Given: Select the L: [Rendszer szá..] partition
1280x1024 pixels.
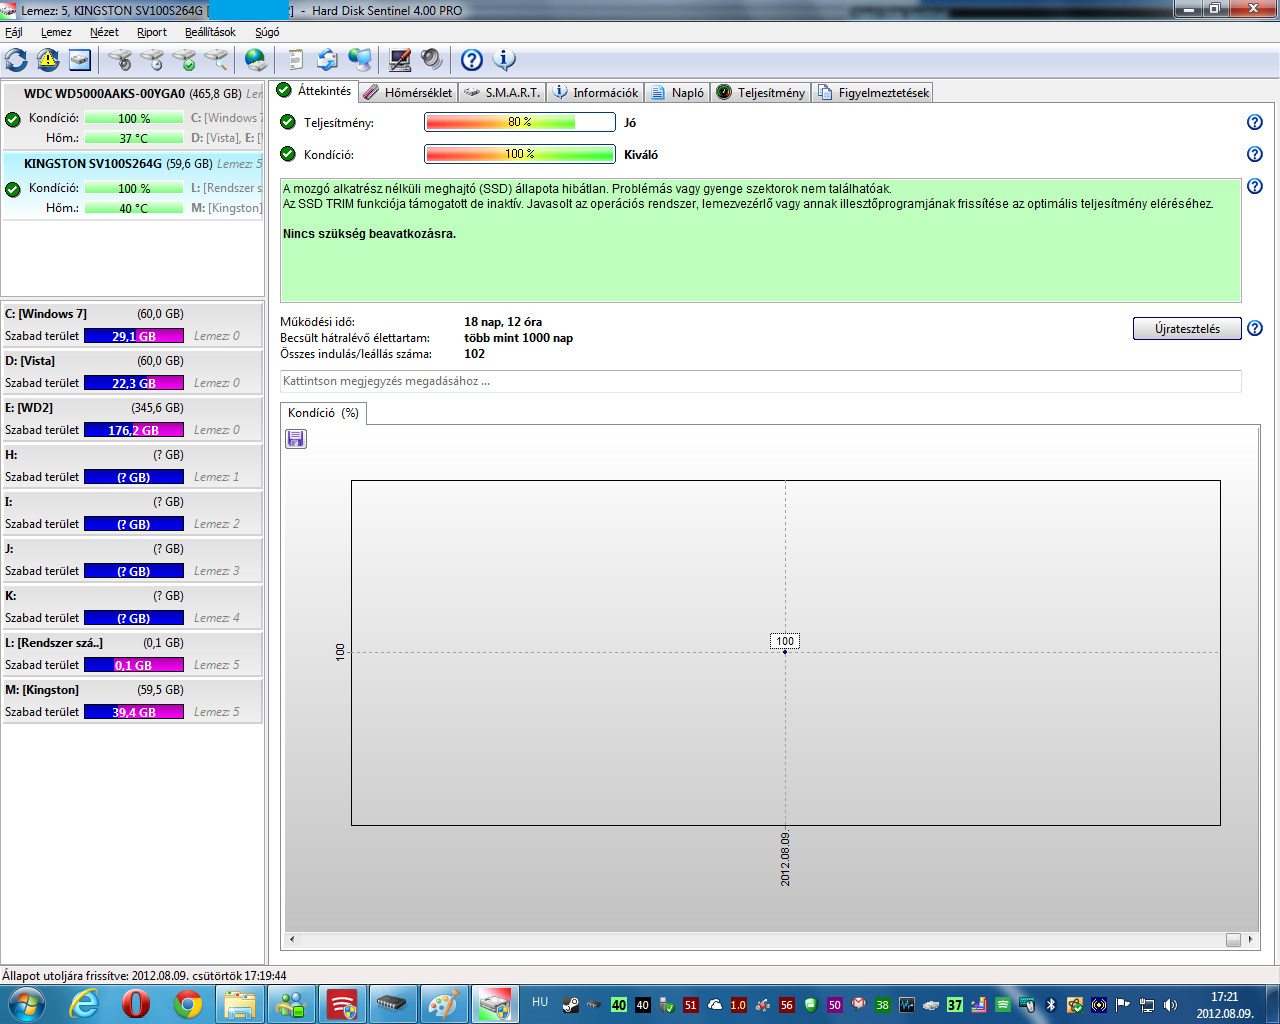Looking at the screenshot, I should 132,654.
